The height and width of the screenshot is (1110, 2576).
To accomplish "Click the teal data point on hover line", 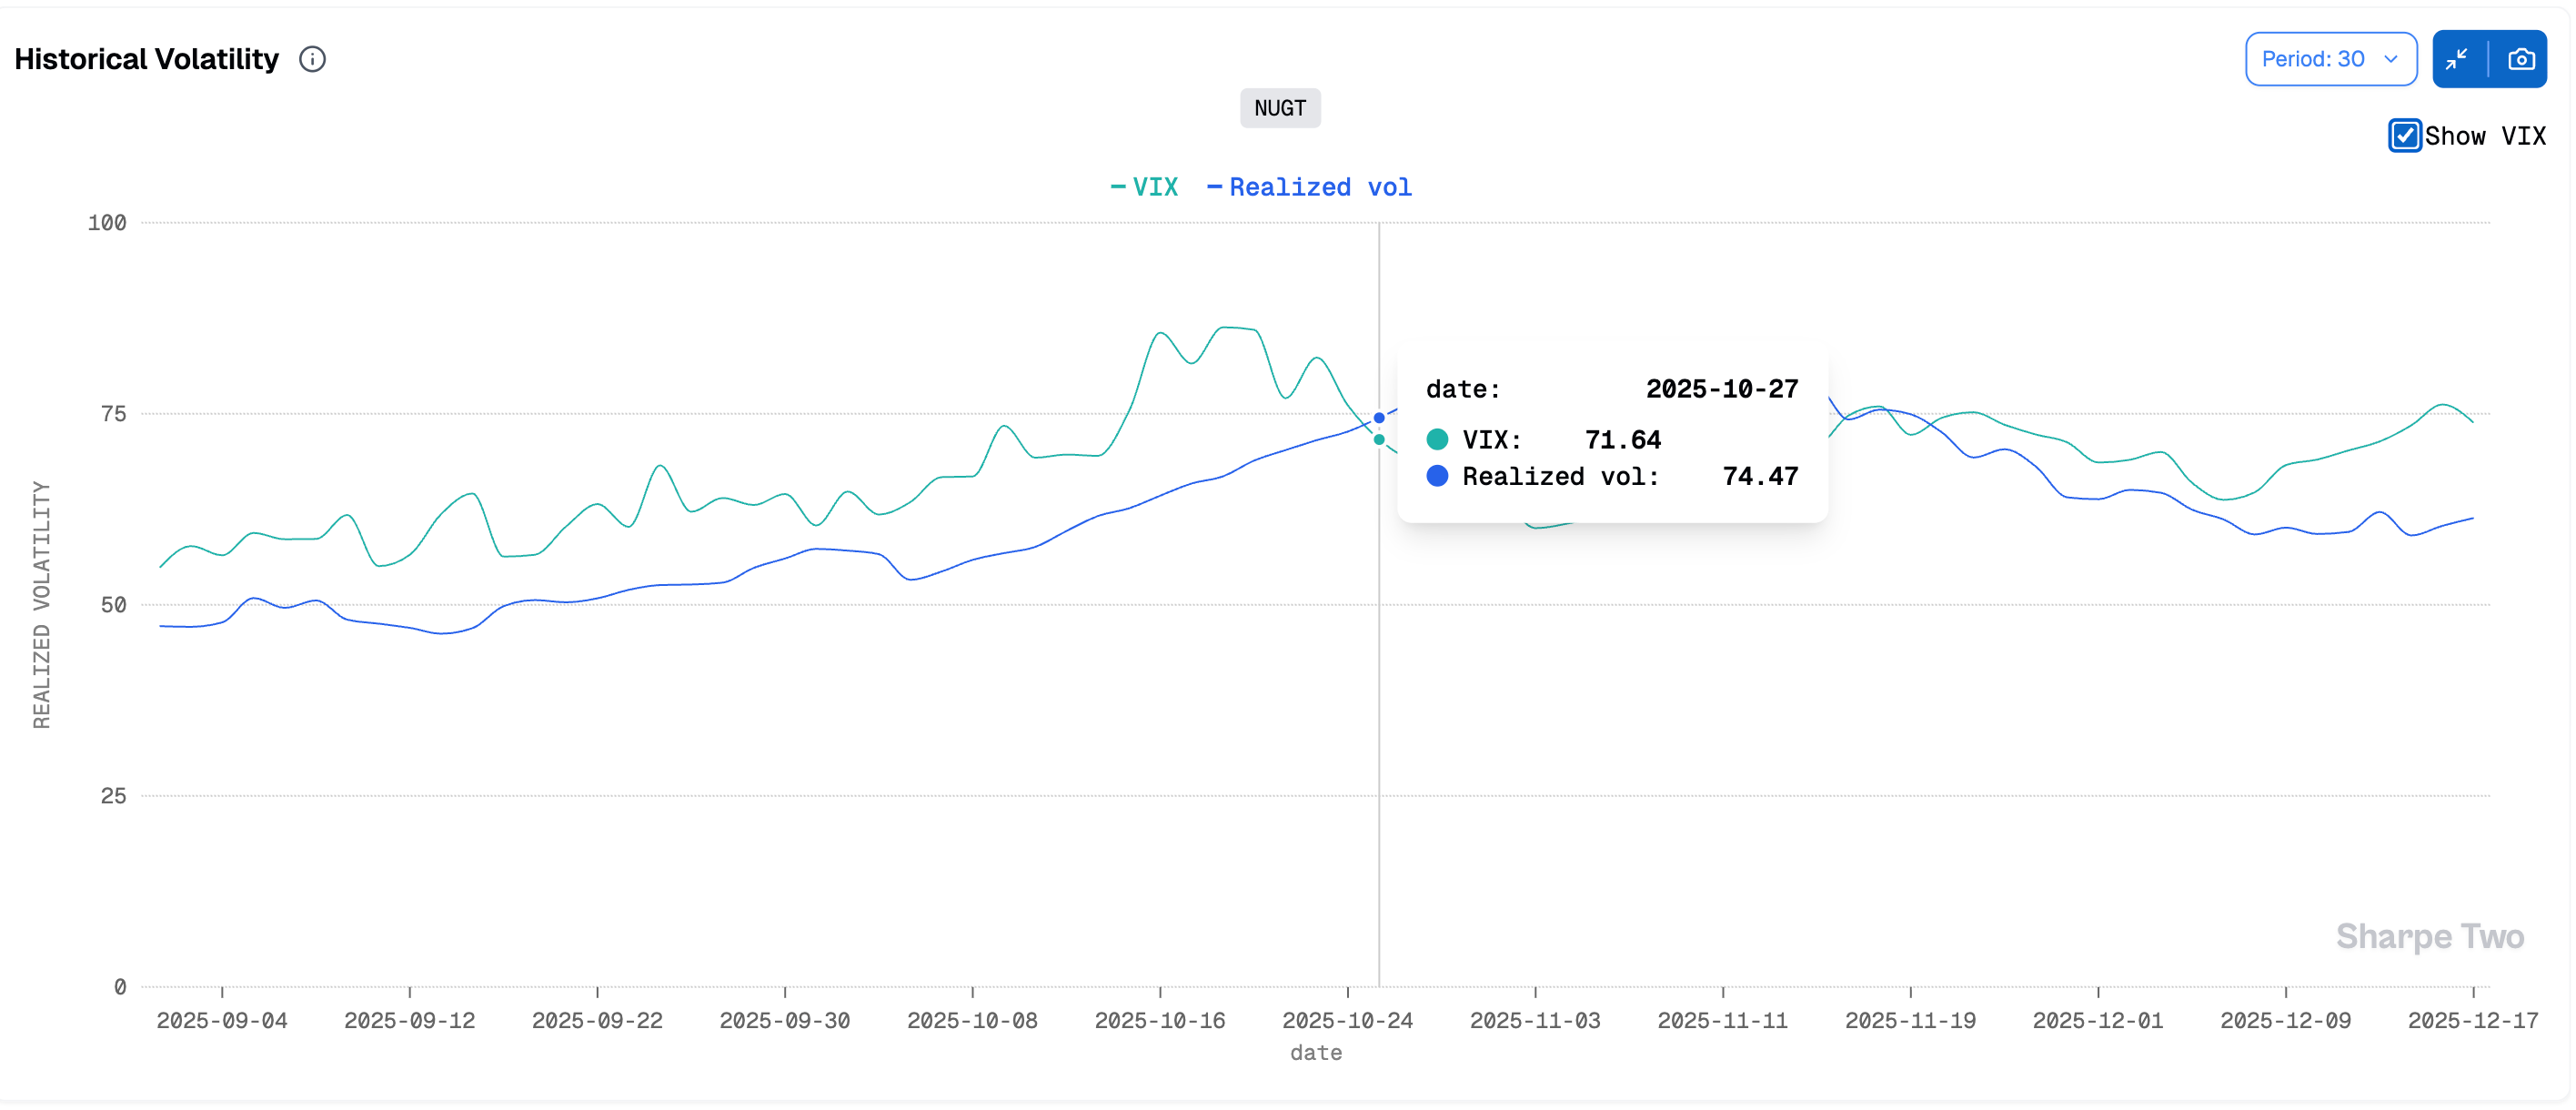I will (x=1379, y=440).
